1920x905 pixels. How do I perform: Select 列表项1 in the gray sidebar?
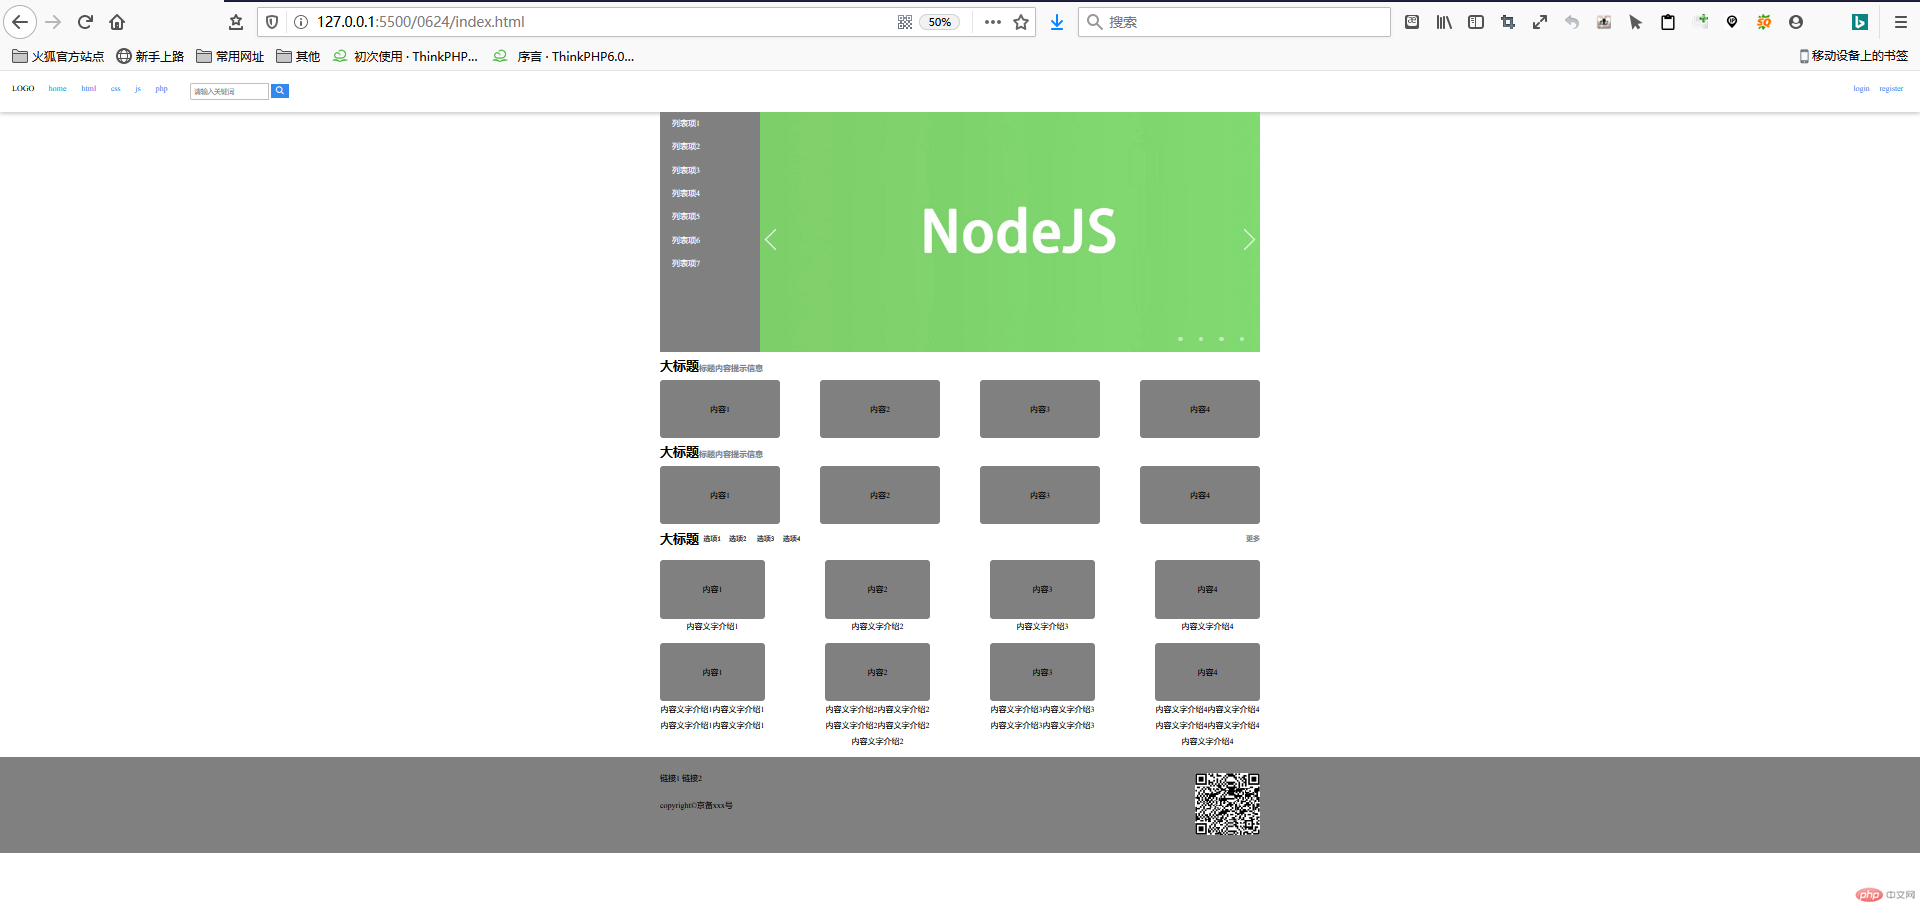[x=686, y=124]
